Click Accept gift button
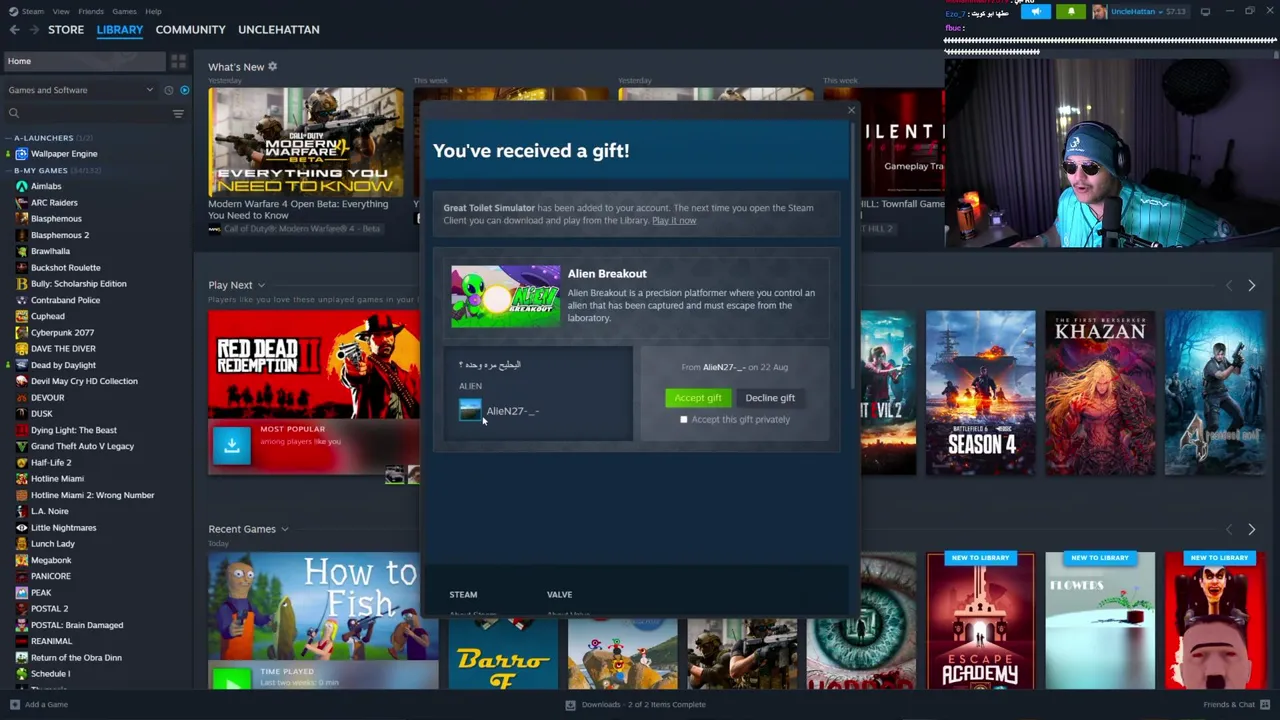The height and width of the screenshot is (720, 1280). click(698, 398)
